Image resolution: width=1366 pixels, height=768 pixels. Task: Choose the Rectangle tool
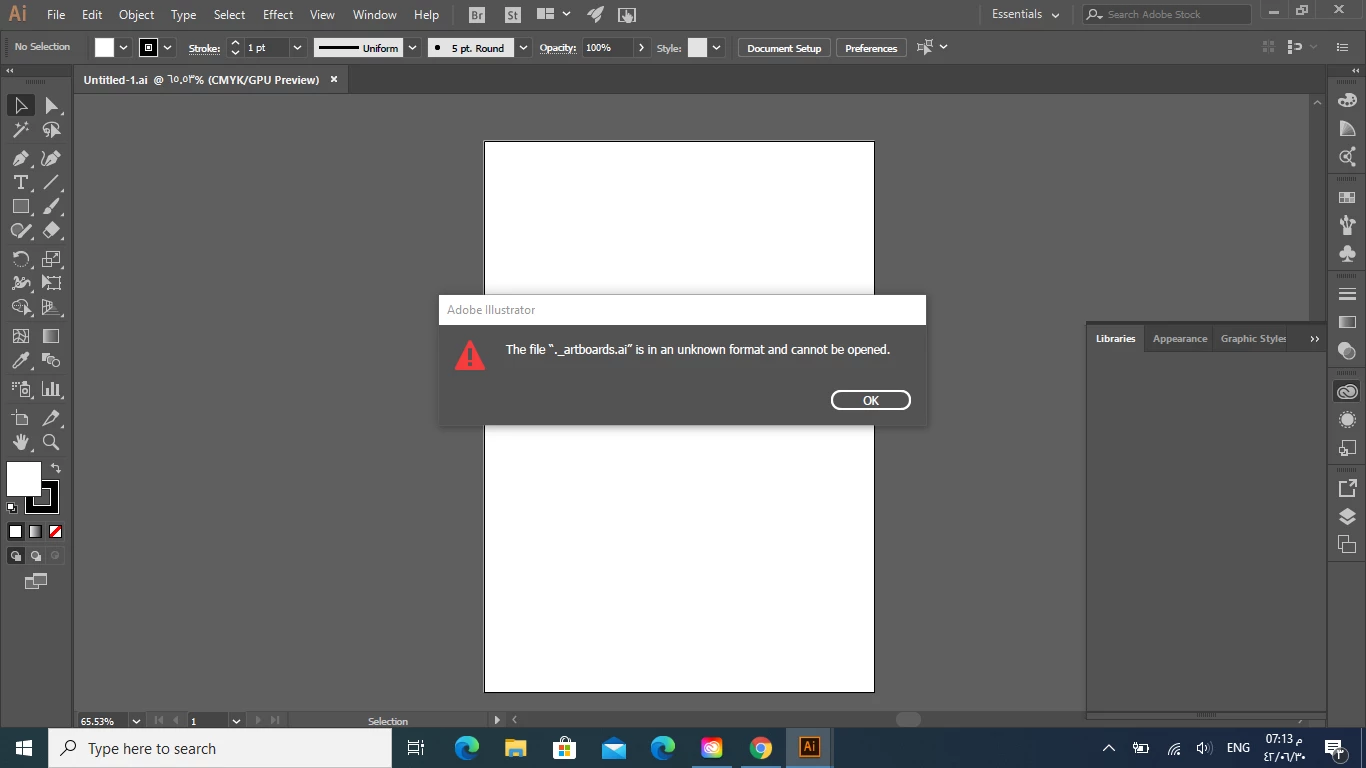pyautogui.click(x=21, y=206)
